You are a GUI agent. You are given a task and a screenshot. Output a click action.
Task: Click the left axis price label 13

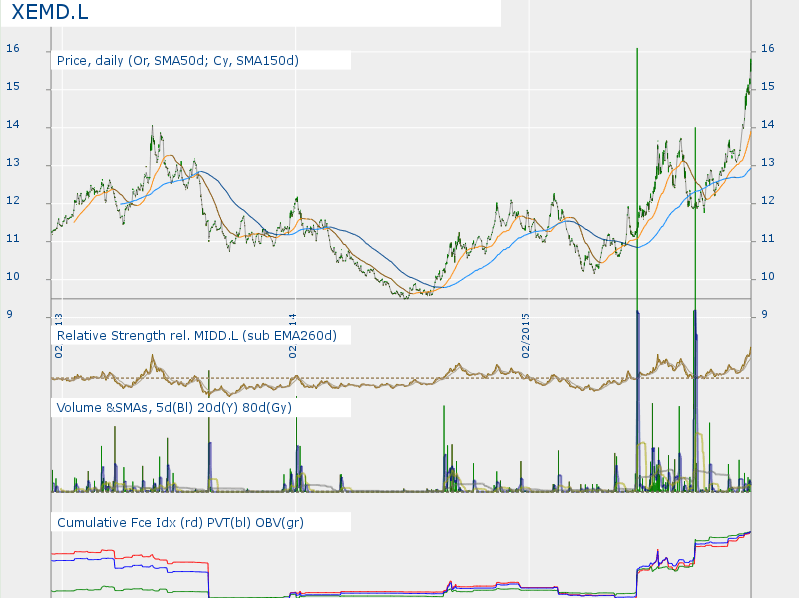click(13, 162)
